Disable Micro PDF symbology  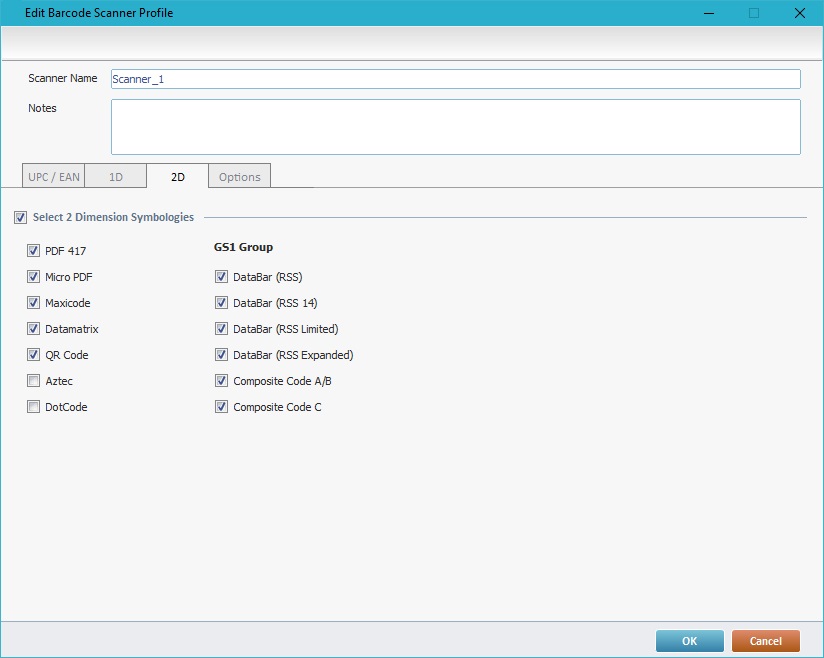tap(34, 277)
